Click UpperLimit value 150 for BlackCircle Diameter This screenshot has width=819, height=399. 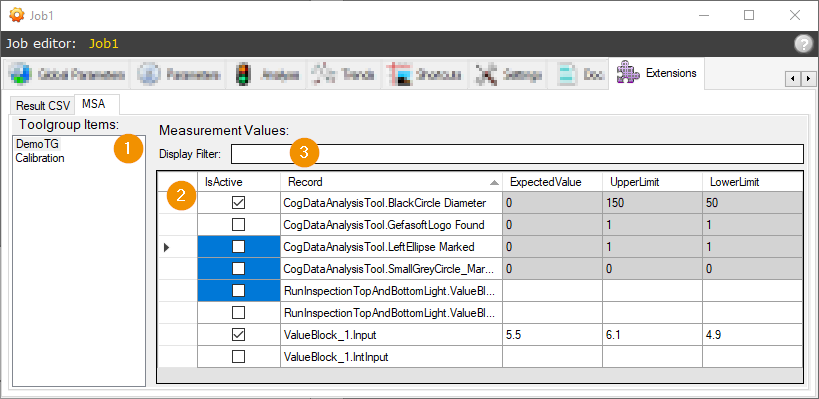click(652, 203)
